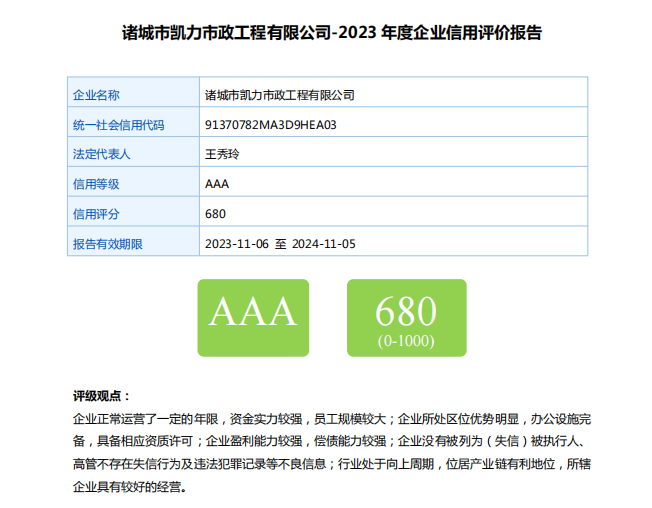
Task: Select validity period 2023-11-06 至 2024-11-05
Action: tap(280, 244)
